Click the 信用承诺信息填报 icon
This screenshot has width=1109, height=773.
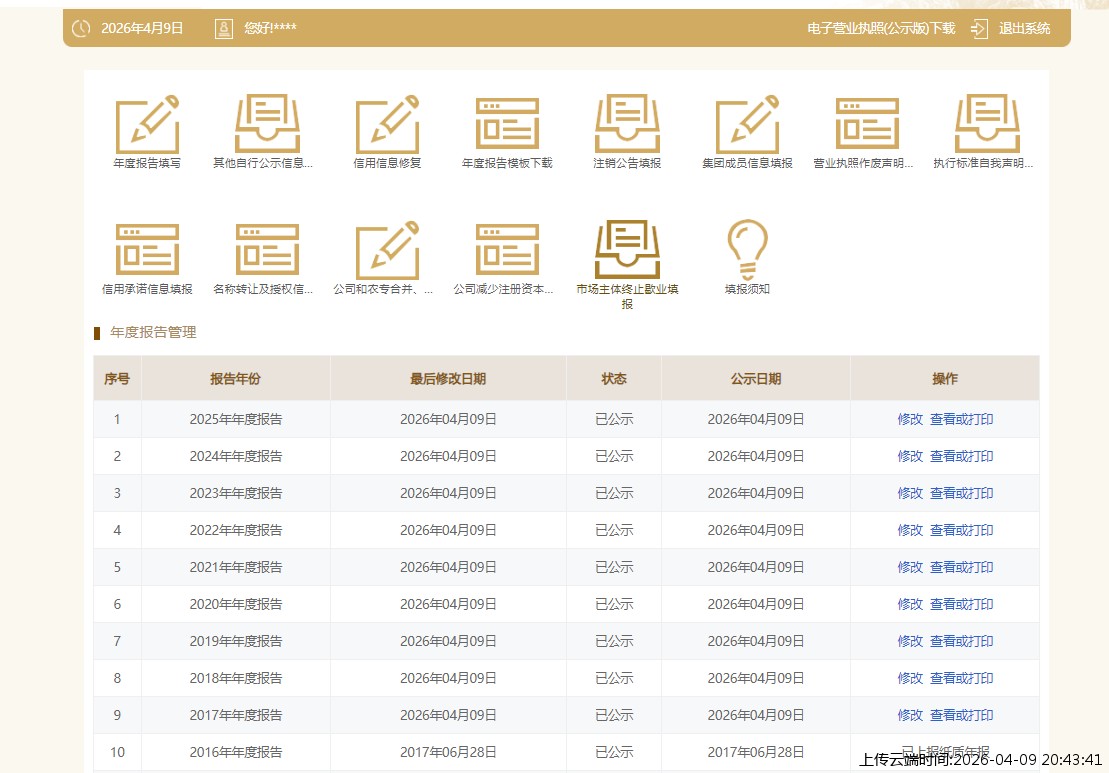coord(147,250)
